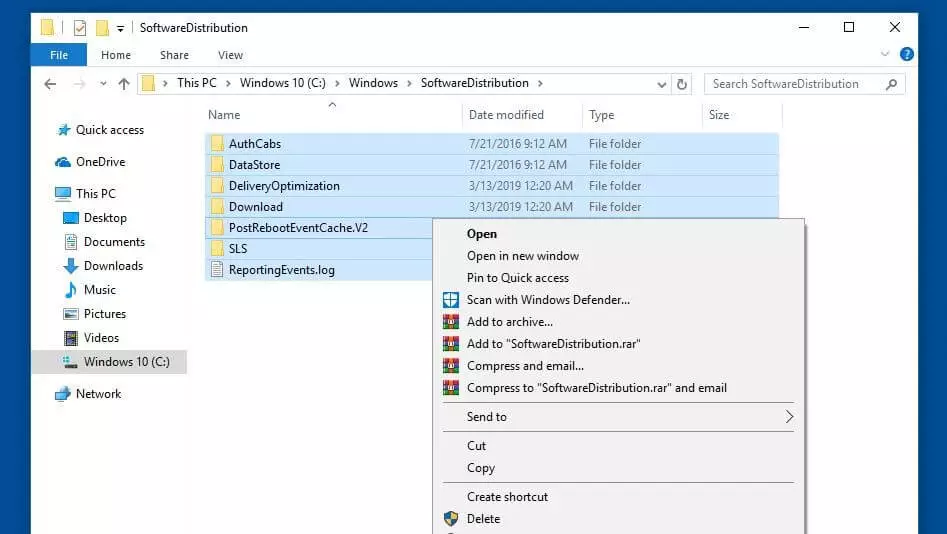Click 'Windows' breadcrumb in address bar
947x534 pixels.
point(373,83)
